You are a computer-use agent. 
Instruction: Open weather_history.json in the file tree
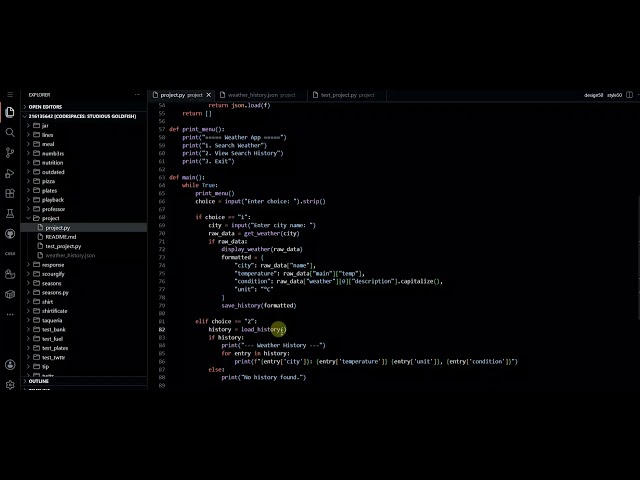[x=84, y=256]
